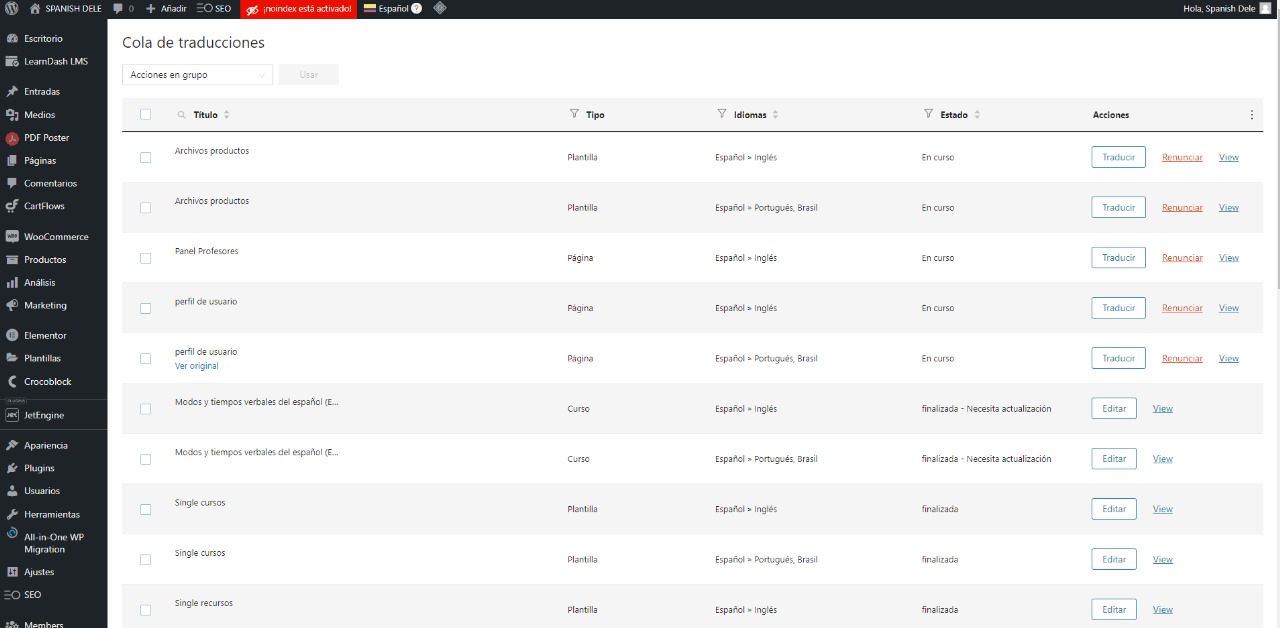This screenshot has height=628, width=1280.
Task: Check perfil de usuario Español » Inglés row
Action: [145, 308]
